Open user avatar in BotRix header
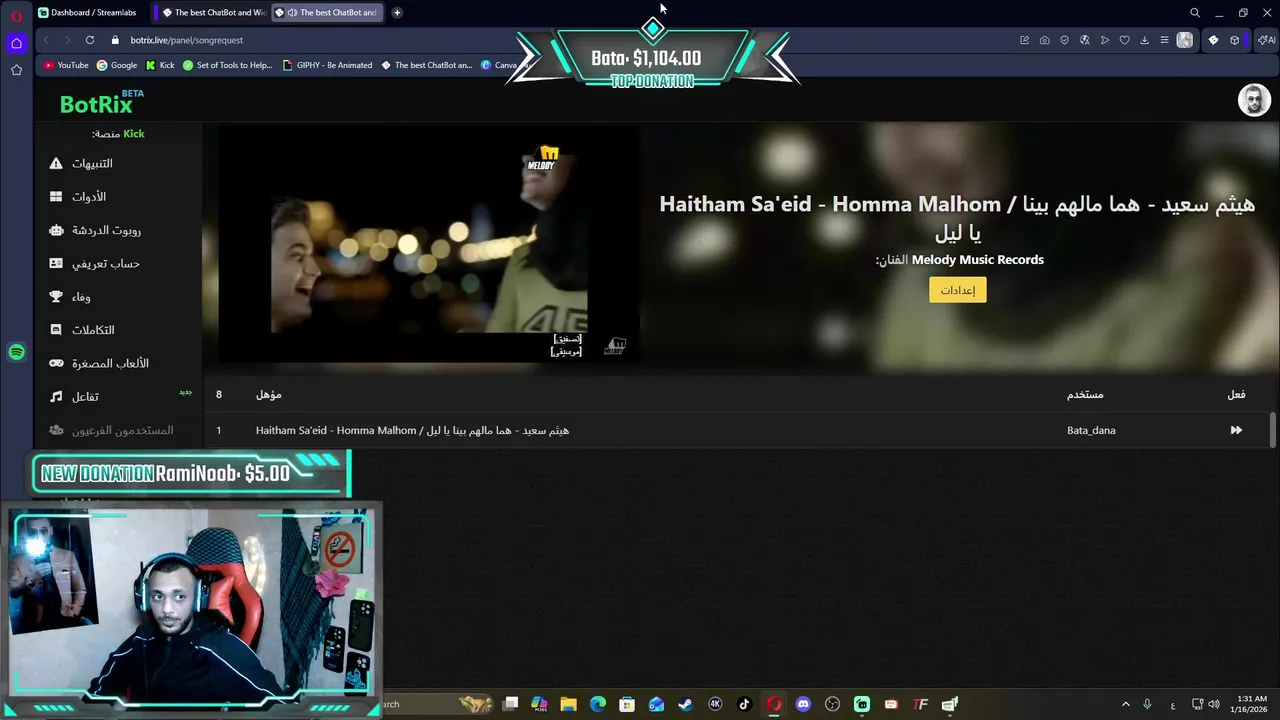The height and width of the screenshot is (720, 1280). [x=1254, y=100]
